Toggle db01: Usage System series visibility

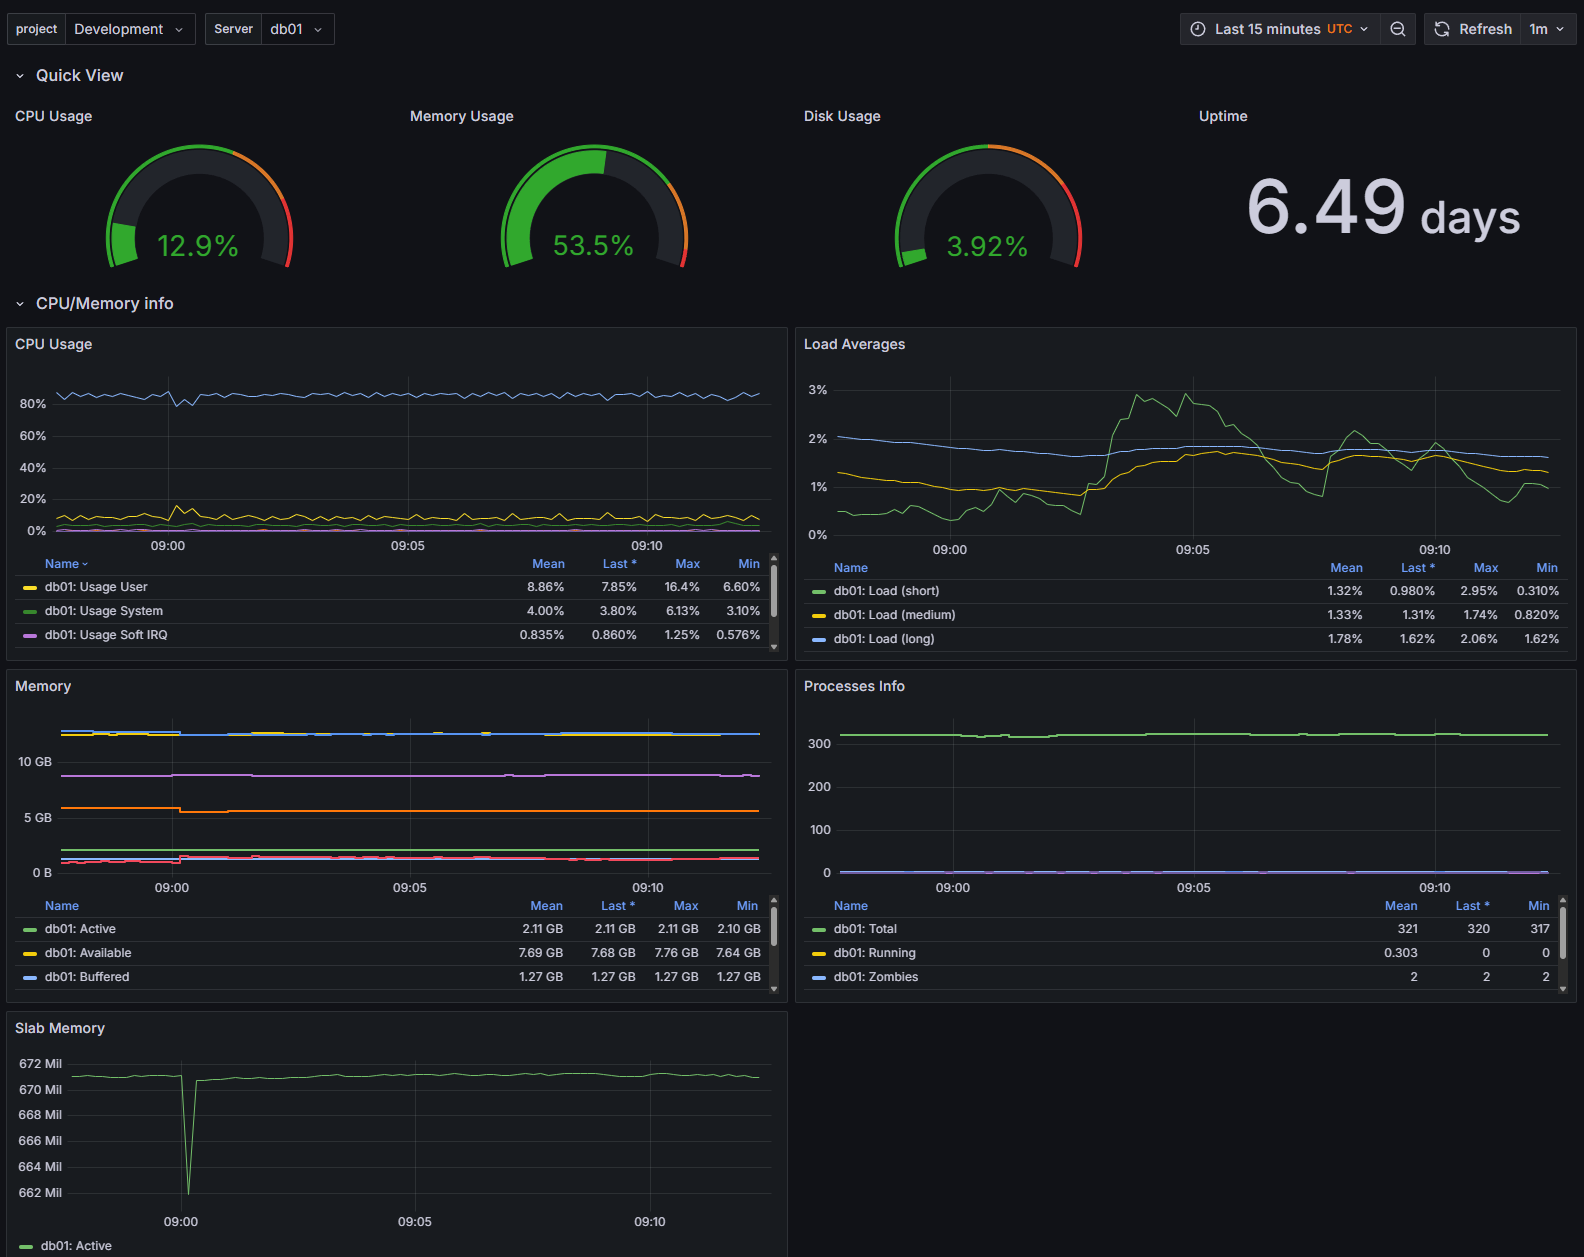pyautogui.click(x=104, y=611)
